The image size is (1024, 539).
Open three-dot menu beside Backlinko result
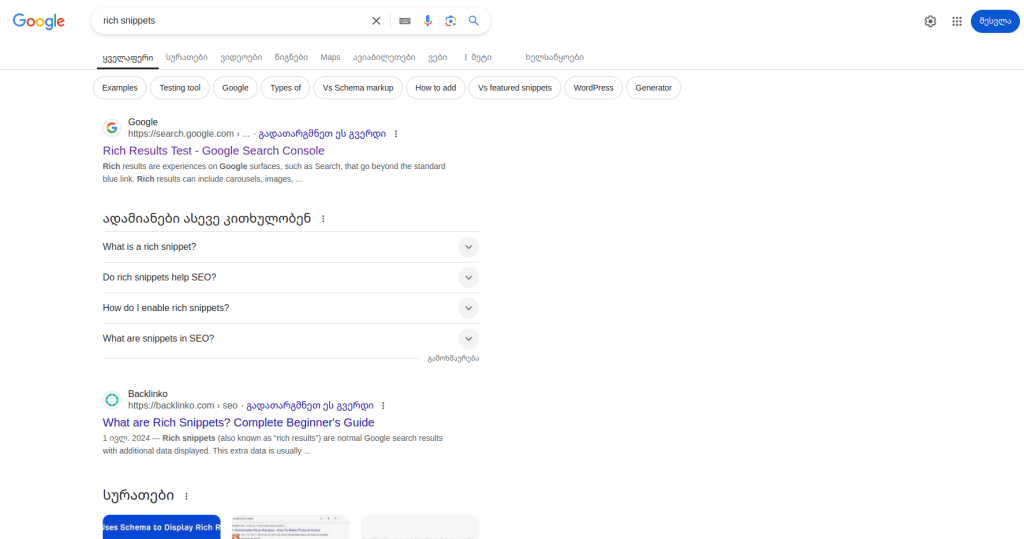pos(383,406)
